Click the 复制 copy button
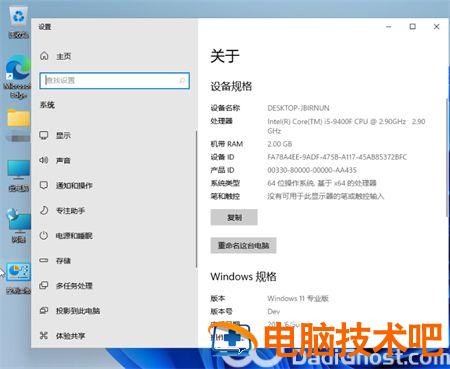 point(234,217)
